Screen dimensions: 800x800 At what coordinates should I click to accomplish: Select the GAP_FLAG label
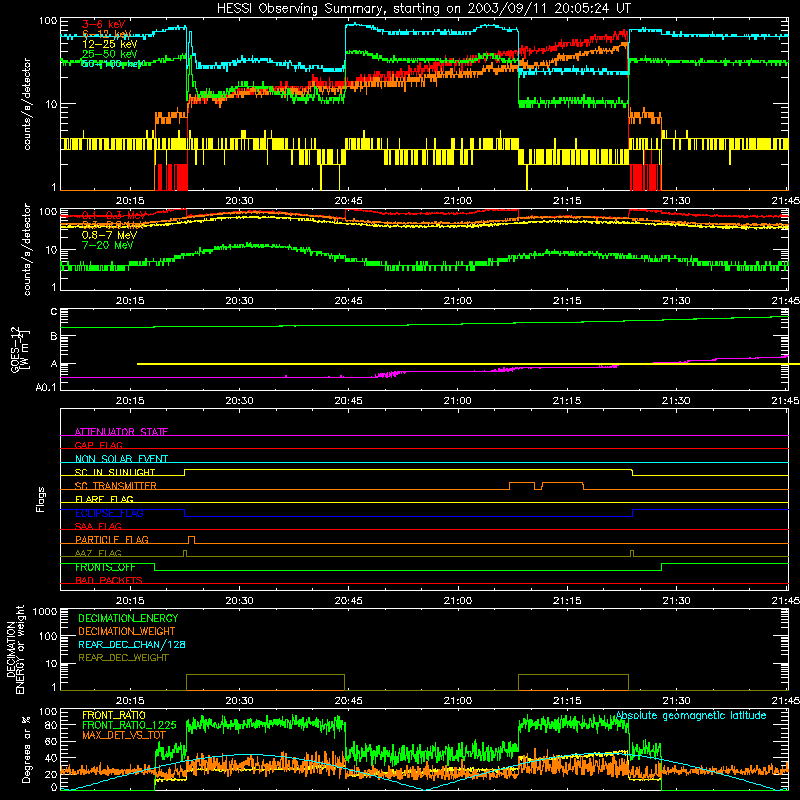[98, 445]
